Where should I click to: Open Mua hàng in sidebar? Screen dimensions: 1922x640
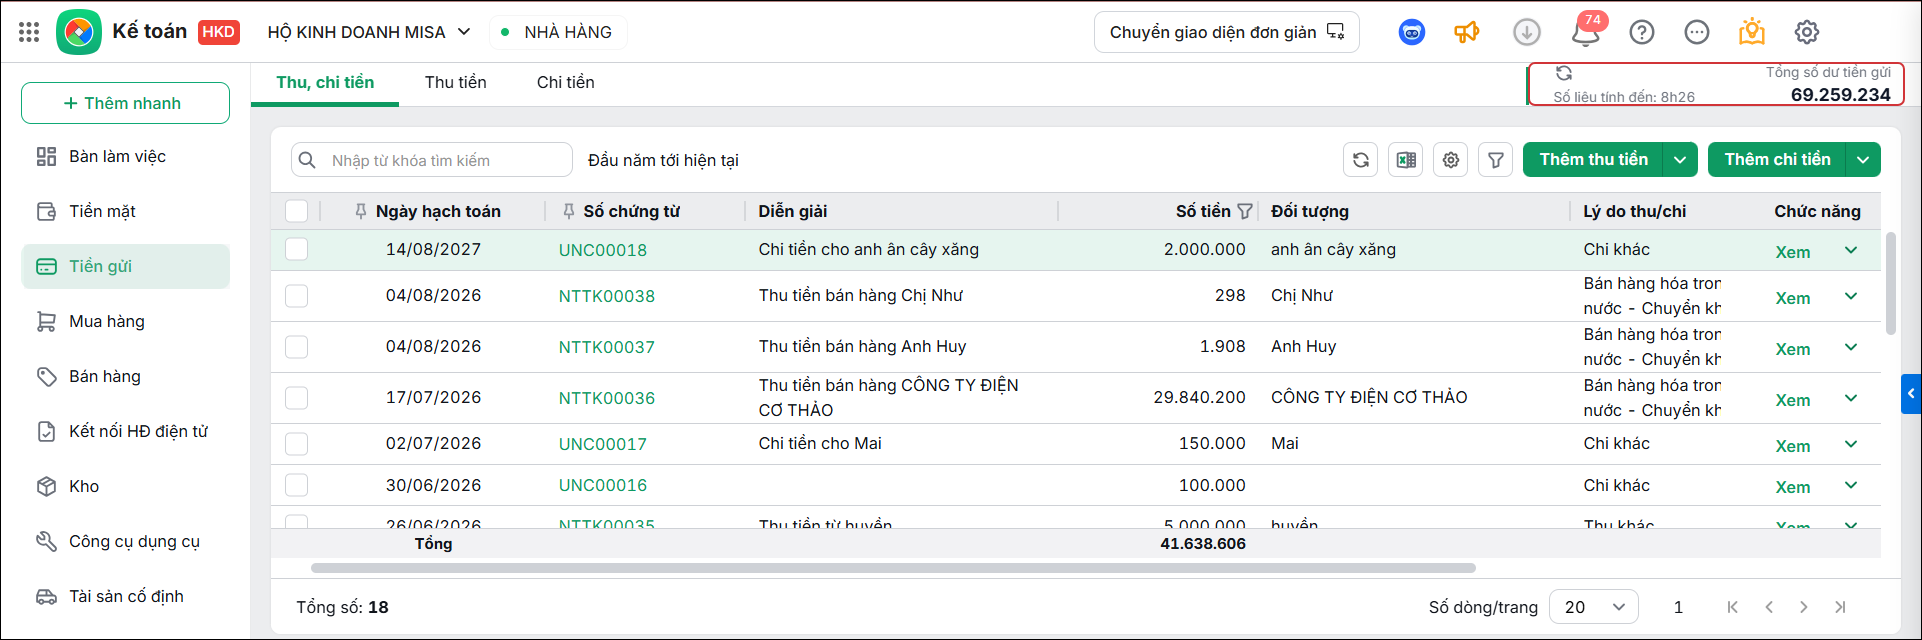pos(125,321)
